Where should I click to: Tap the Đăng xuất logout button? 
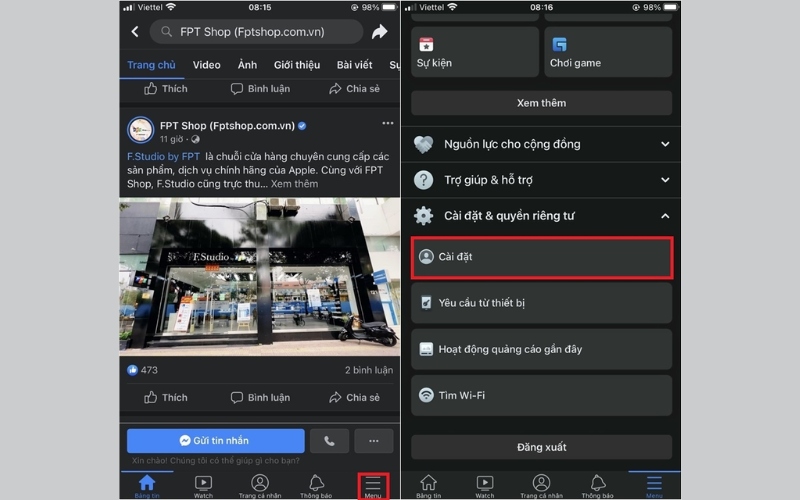click(541, 447)
